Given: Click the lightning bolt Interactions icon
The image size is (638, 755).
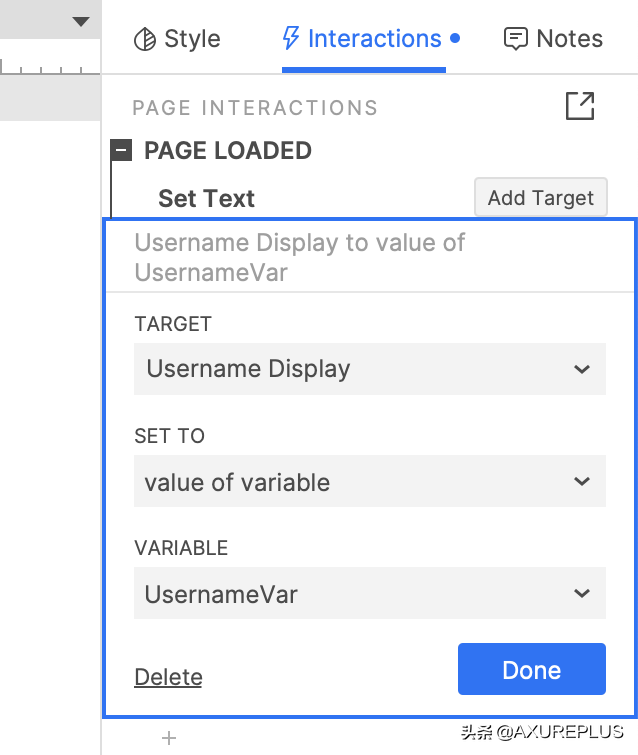Looking at the screenshot, I should coord(291,39).
